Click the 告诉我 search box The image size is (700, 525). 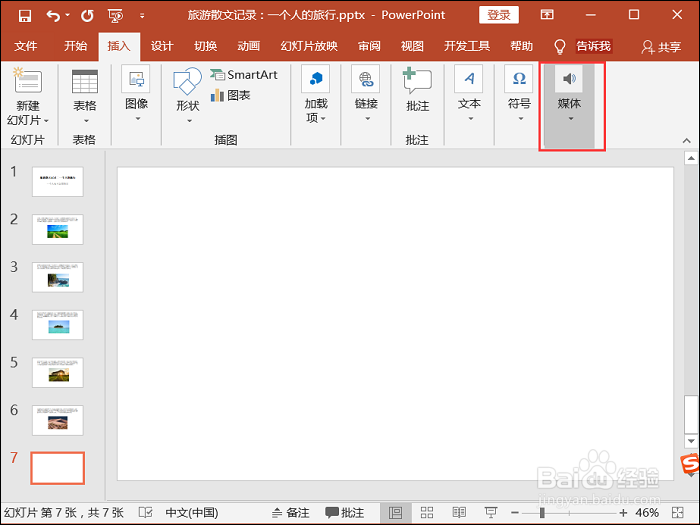pyautogui.click(x=593, y=46)
